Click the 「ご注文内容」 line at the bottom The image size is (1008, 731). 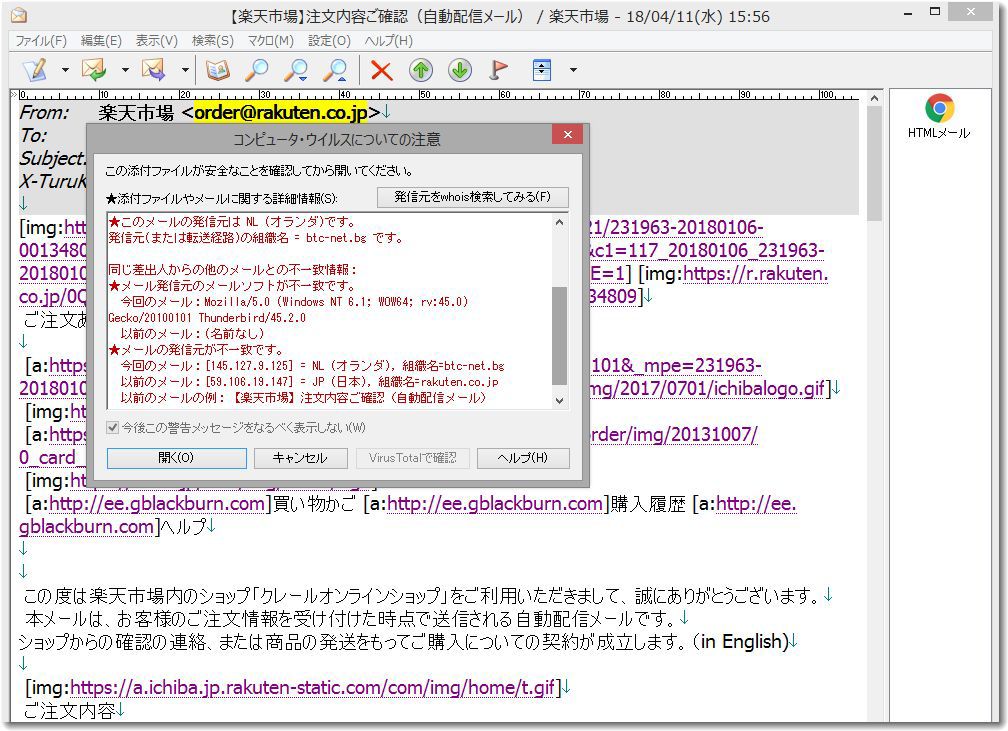[69, 711]
